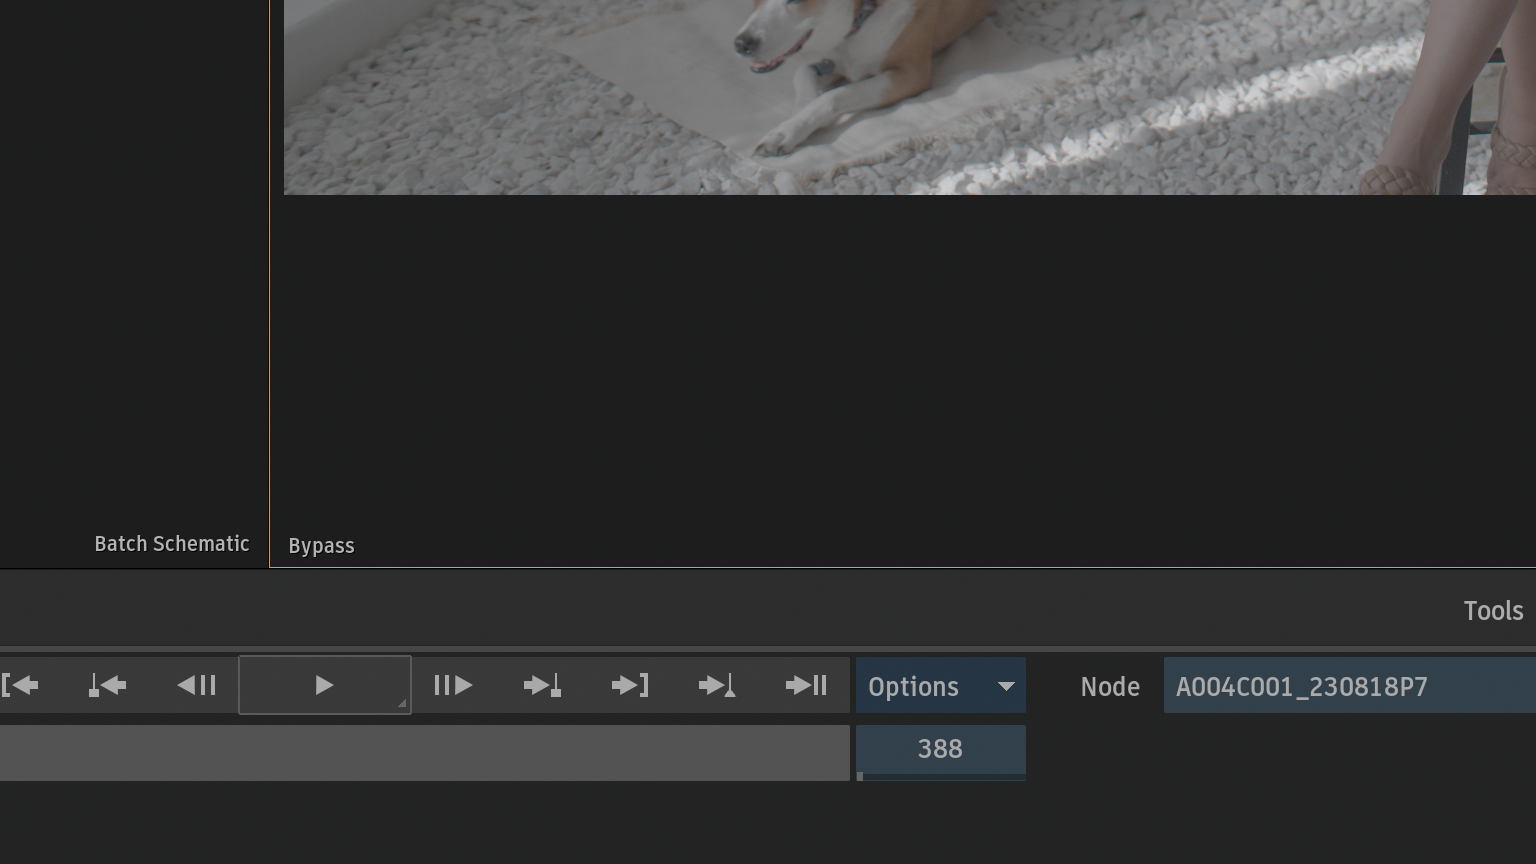Start forward playback
Viewport: 1536px width, 864px height.
pyautogui.click(x=323, y=685)
